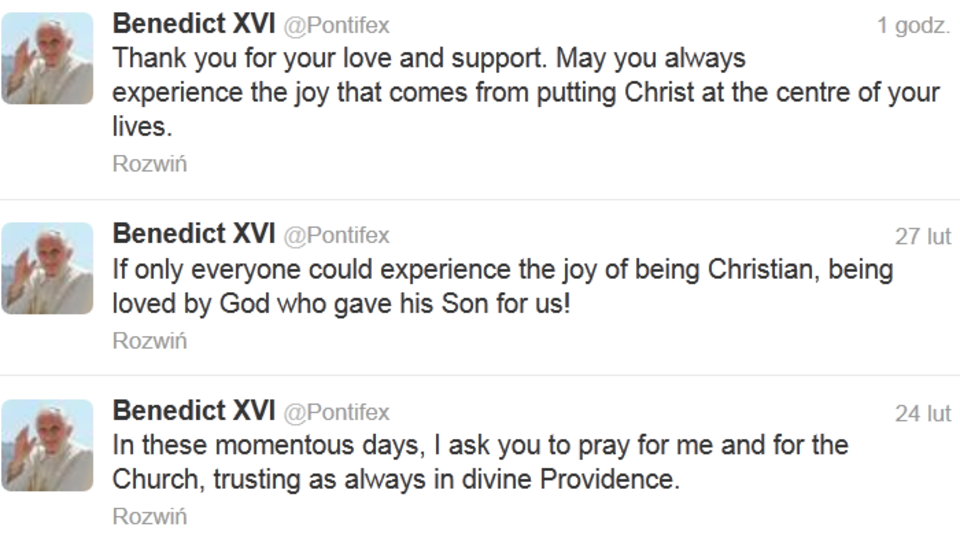Open Benedict XVI name on the first tweet
Image resolution: width=960 pixels, height=549 pixels.
193,24
